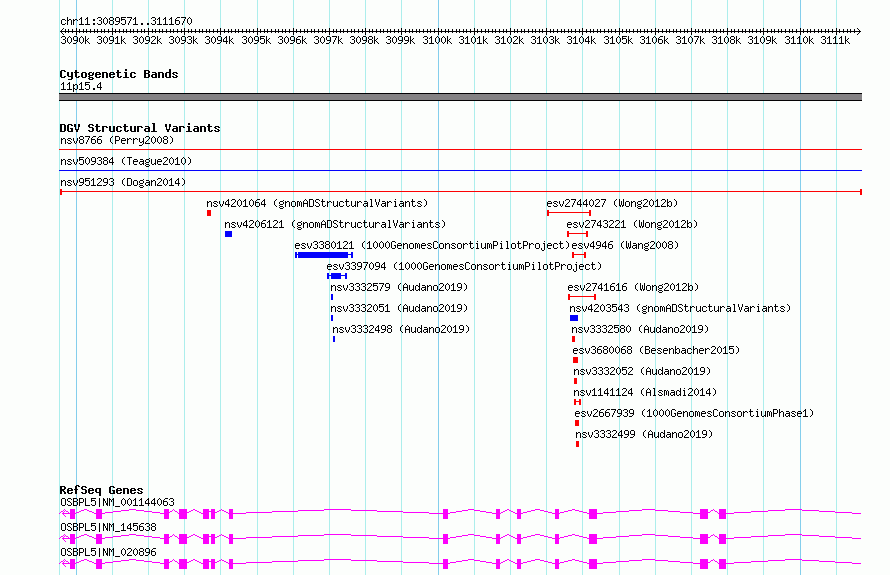890x575 pixels.
Task: Click the 3102k ruler label
Action: [509, 40]
